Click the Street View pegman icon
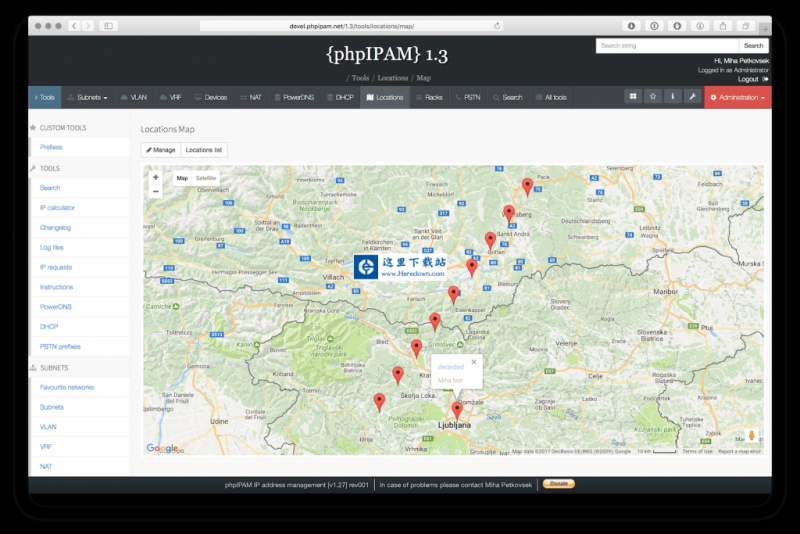The height and width of the screenshot is (534, 800). pyautogui.click(x=751, y=436)
